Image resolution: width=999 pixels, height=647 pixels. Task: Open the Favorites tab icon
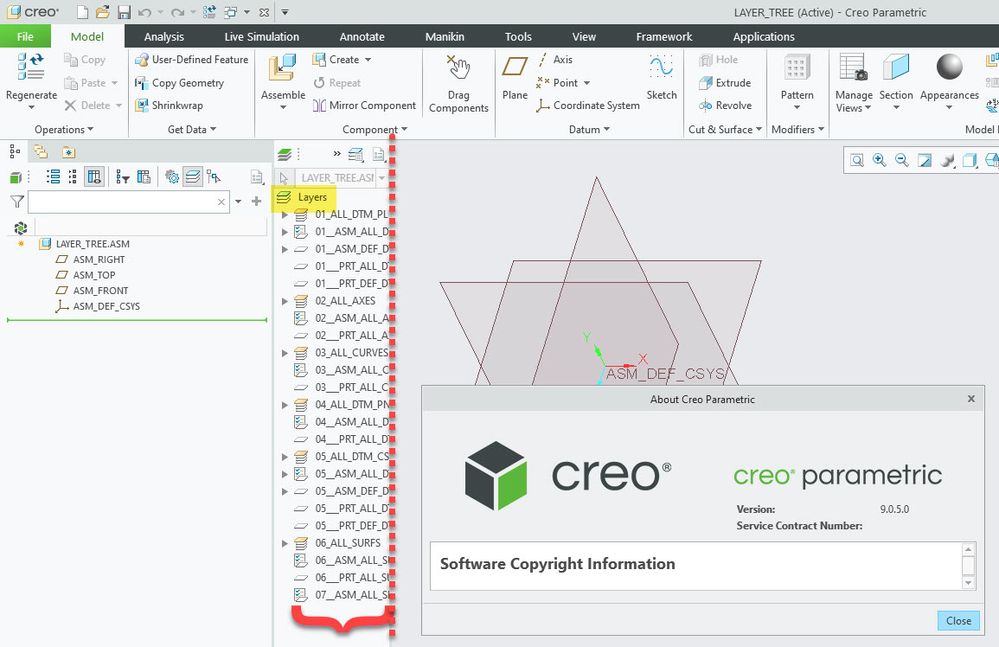pos(69,152)
